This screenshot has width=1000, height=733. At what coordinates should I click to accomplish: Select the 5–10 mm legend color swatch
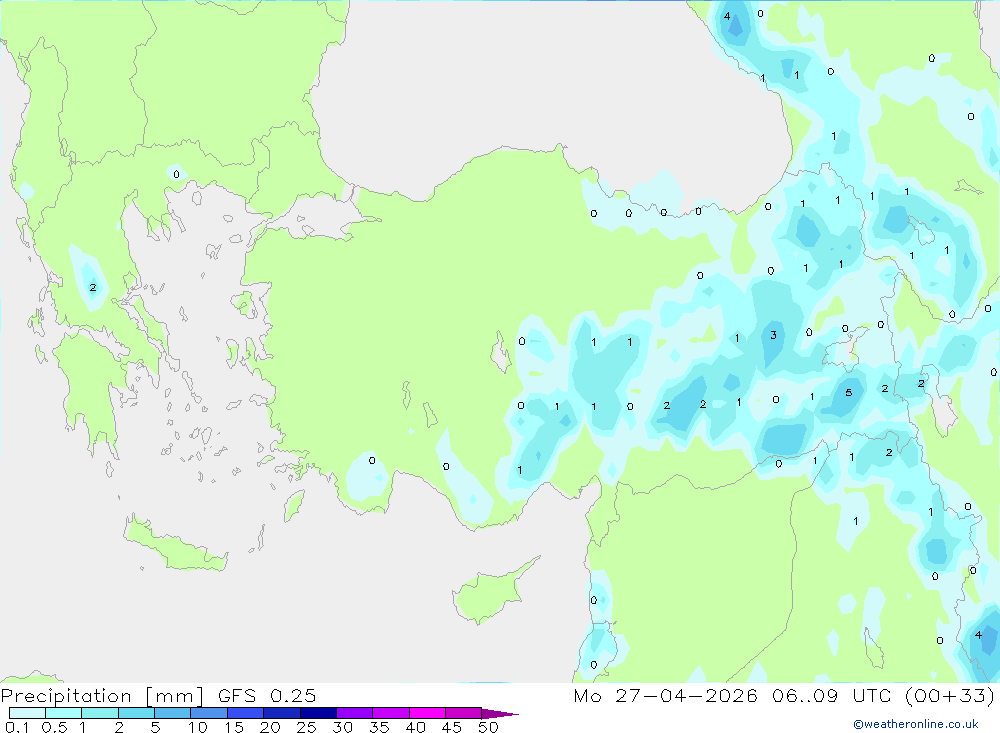(x=172, y=713)
